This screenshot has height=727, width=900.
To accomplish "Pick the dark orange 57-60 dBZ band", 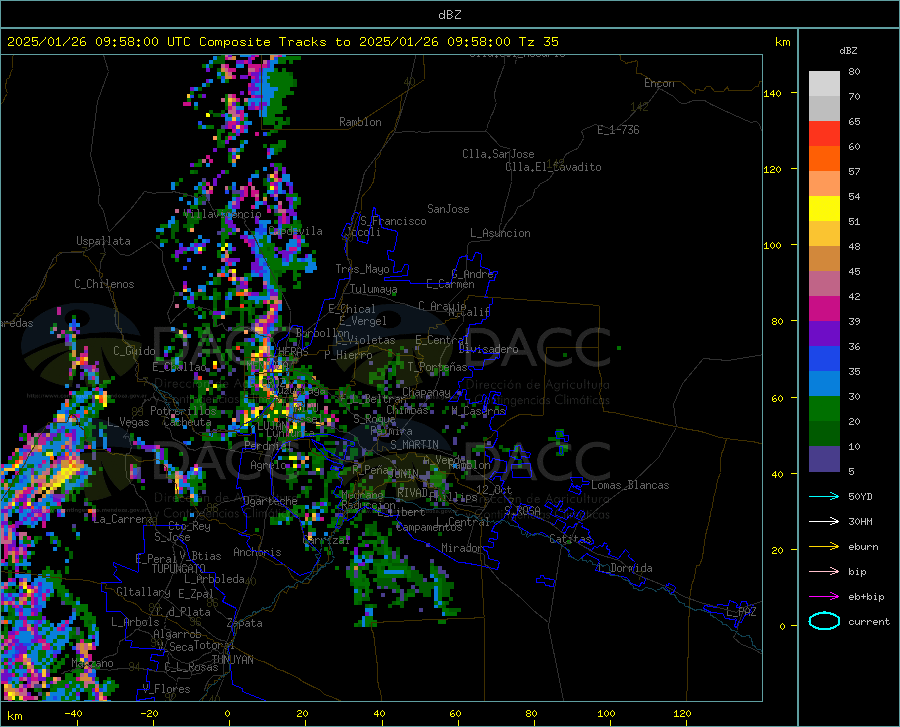I will pos(824,159).
